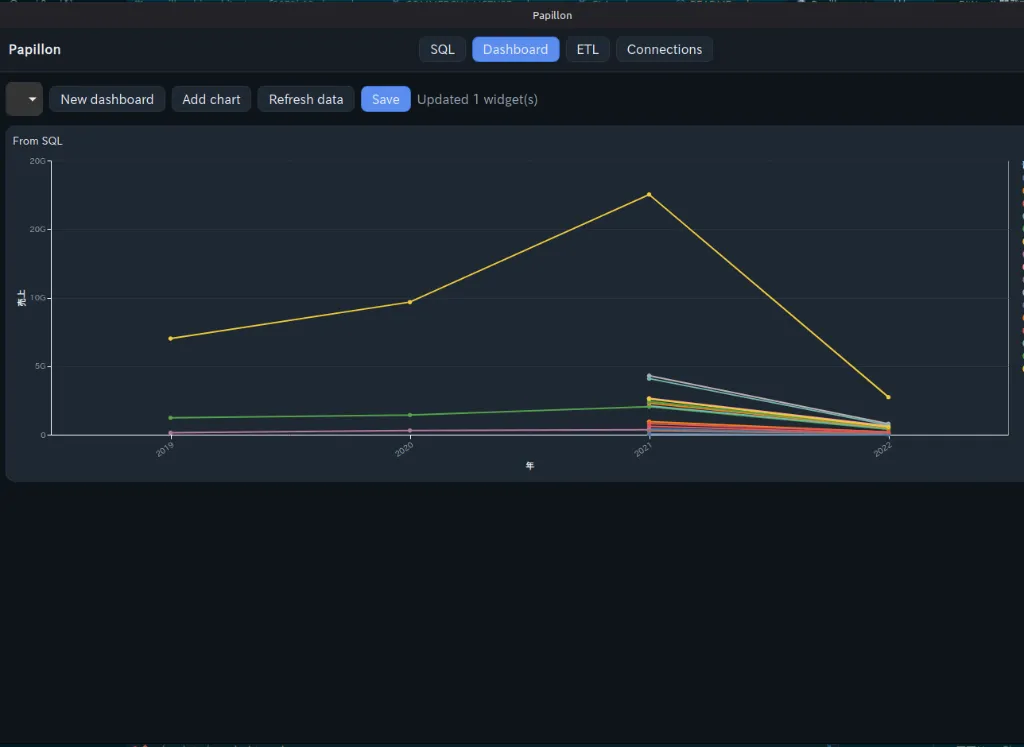Viewport: 1024px width, 747px height.
Task: Click the green line's 2019 data point
Action: point(170,418)
